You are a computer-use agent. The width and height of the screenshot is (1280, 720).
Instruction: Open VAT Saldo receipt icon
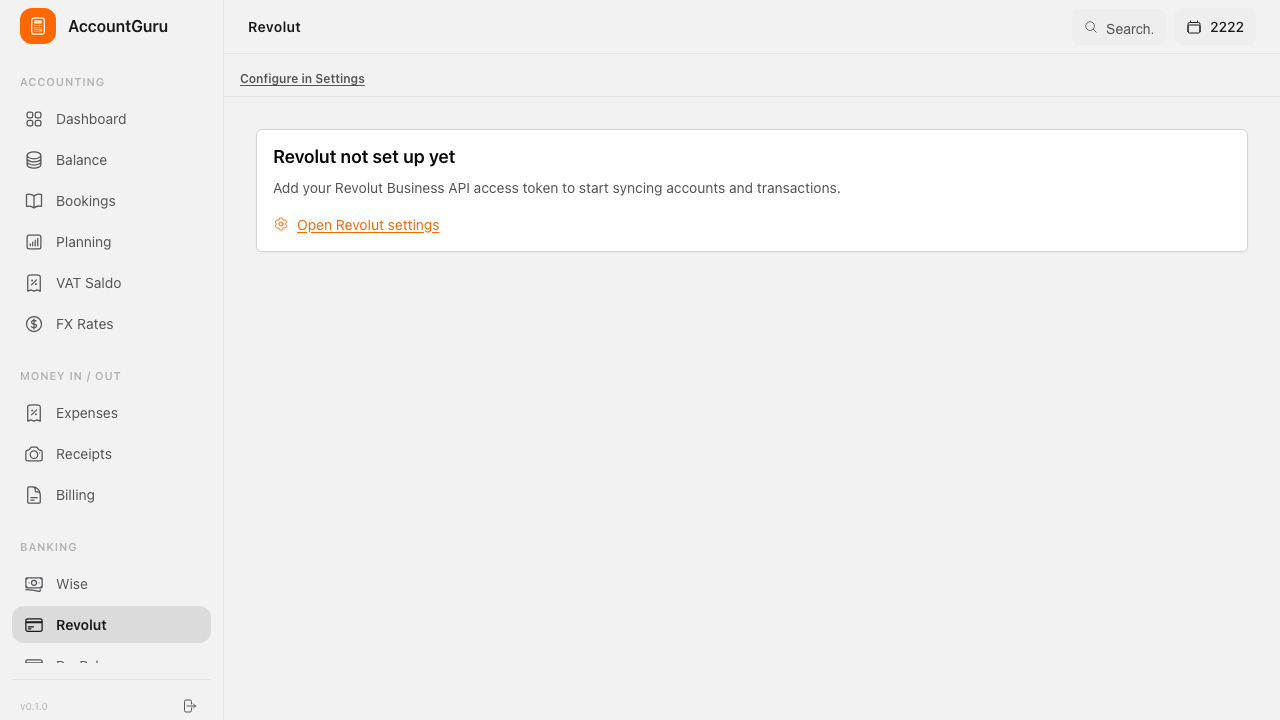click(34, 283)
